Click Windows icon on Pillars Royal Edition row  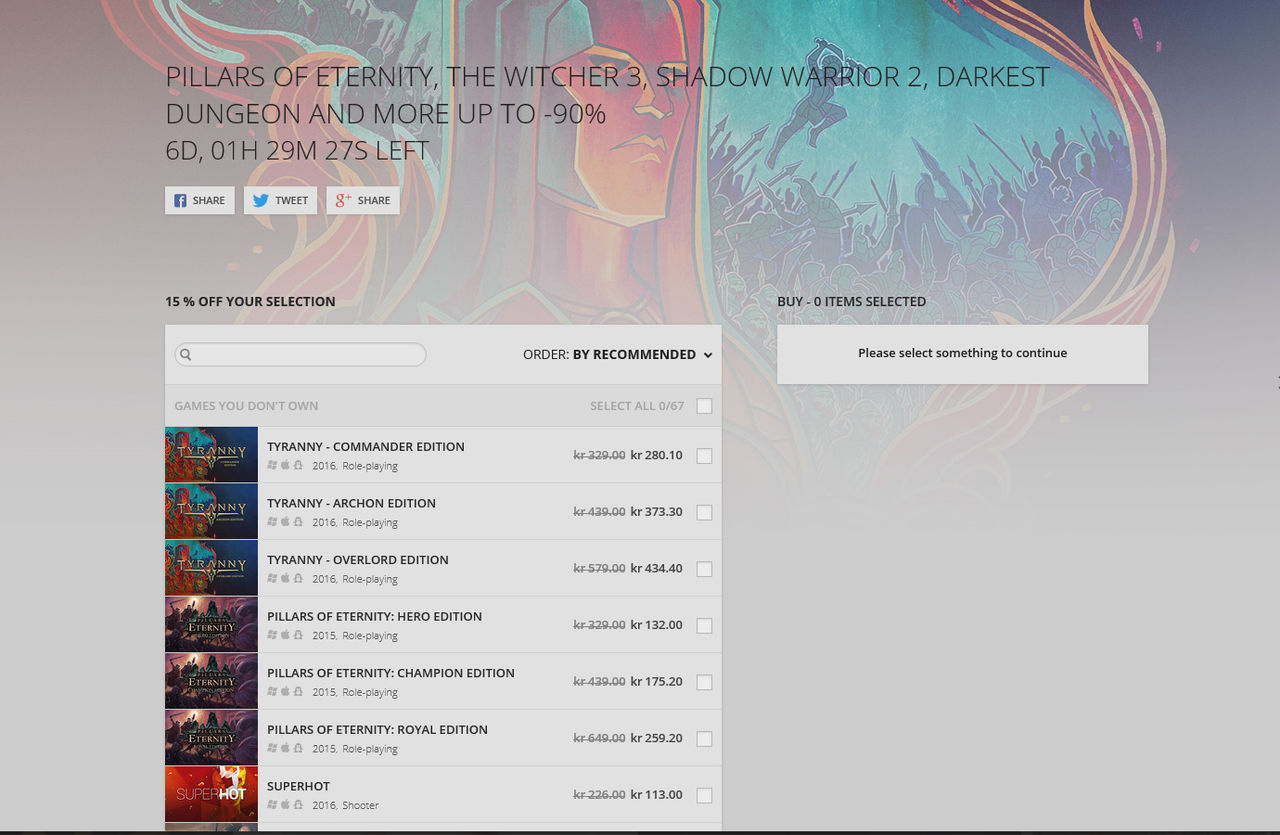click(x=272, y=748)
